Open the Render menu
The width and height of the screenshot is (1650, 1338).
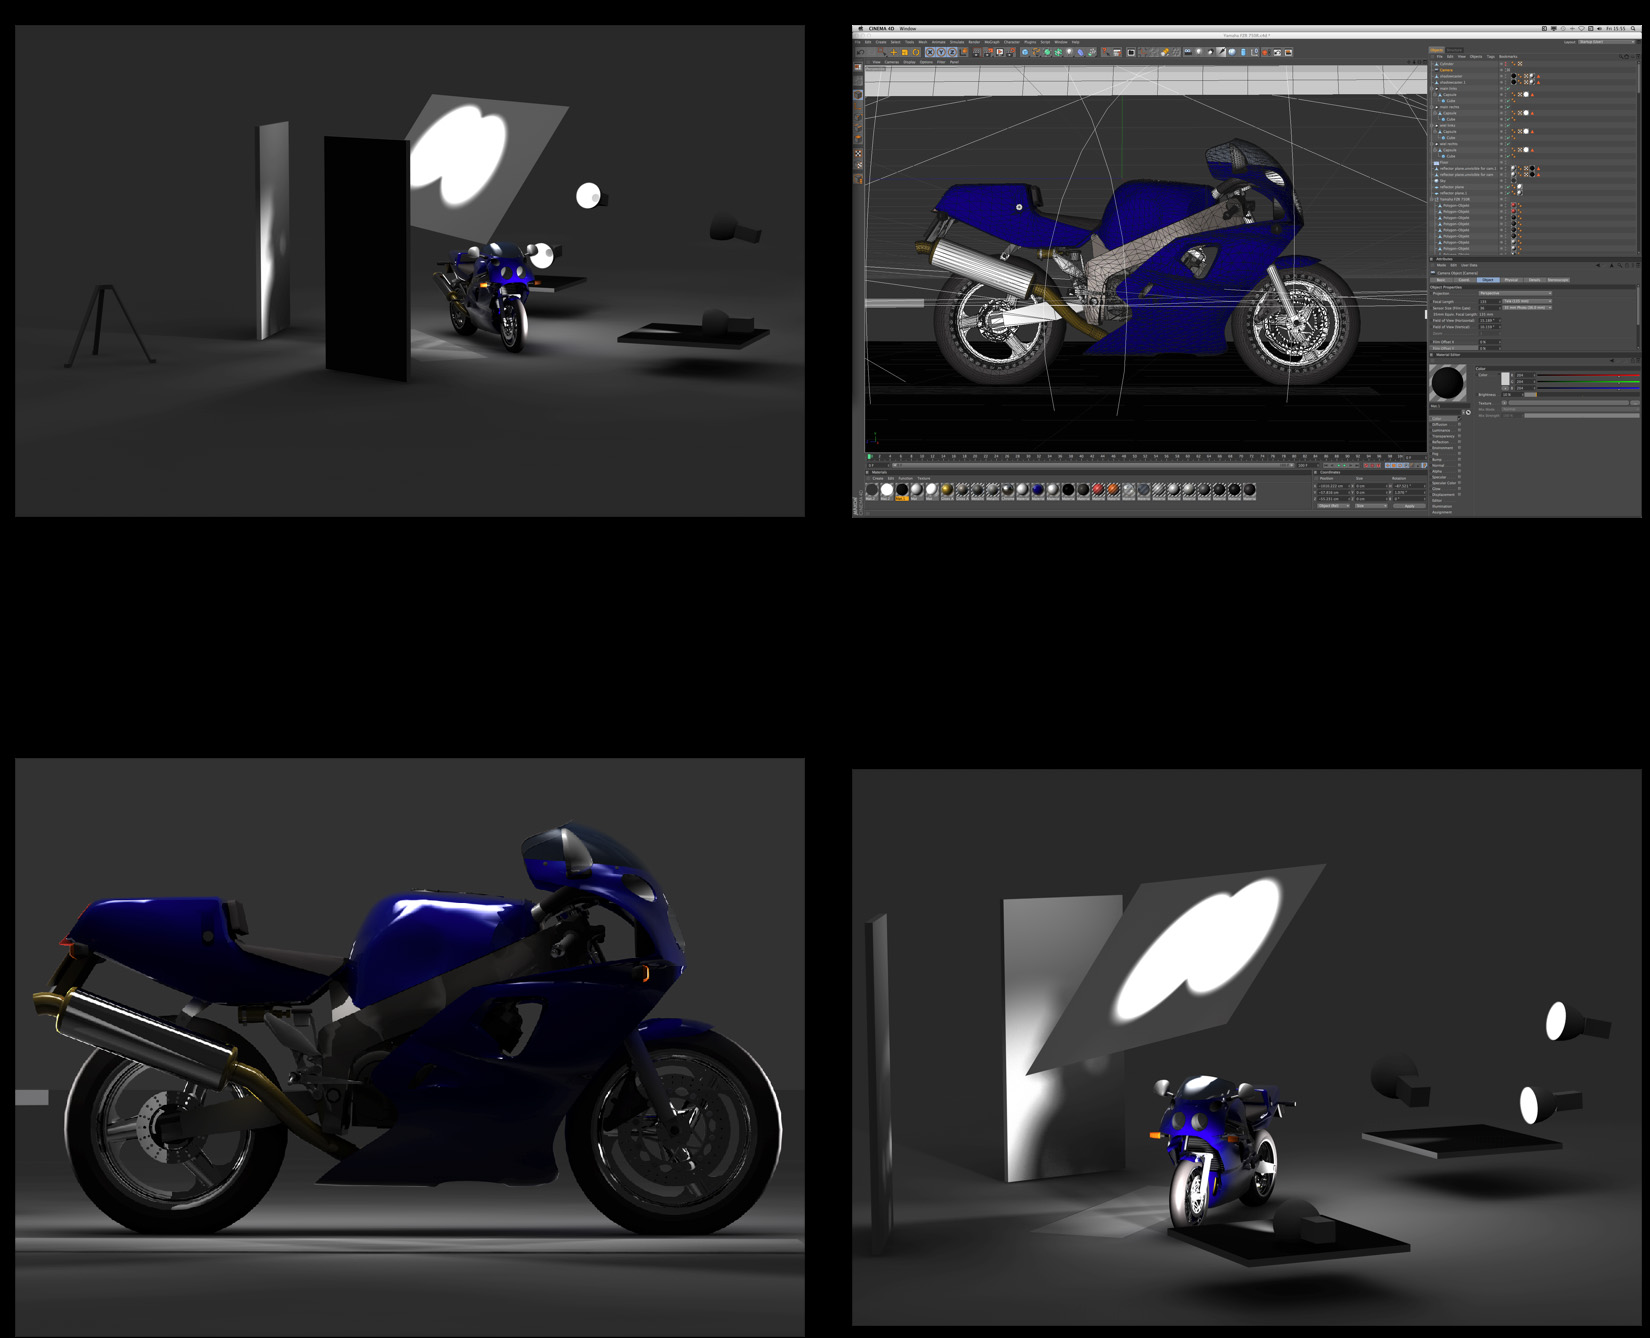click(x=974, y=42)
